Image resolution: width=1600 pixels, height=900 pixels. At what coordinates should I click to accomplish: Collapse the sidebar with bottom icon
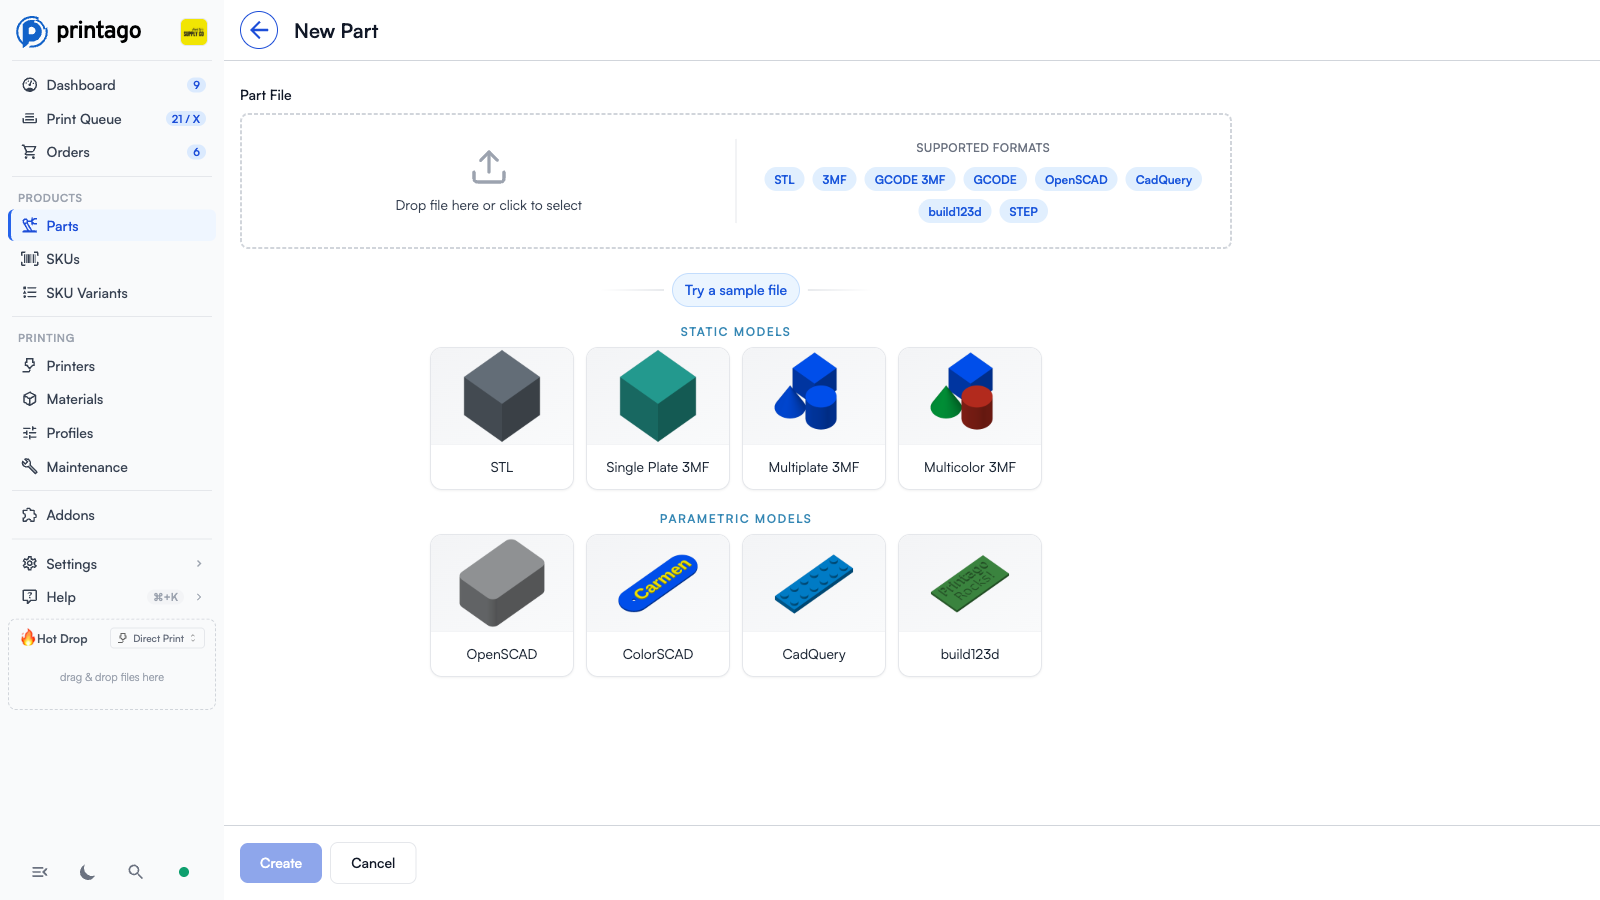pos(40,872)
